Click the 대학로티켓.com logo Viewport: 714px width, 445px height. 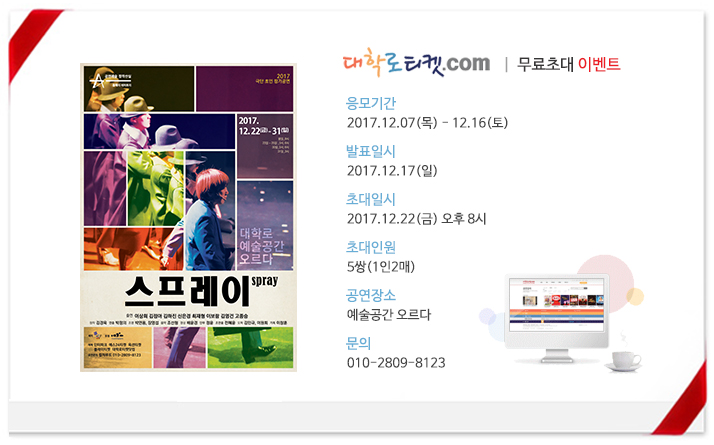(416, 62)
